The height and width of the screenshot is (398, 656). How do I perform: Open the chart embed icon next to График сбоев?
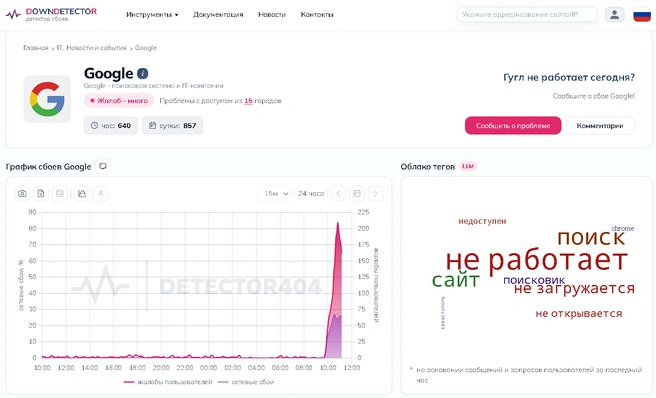pos(102,167)
